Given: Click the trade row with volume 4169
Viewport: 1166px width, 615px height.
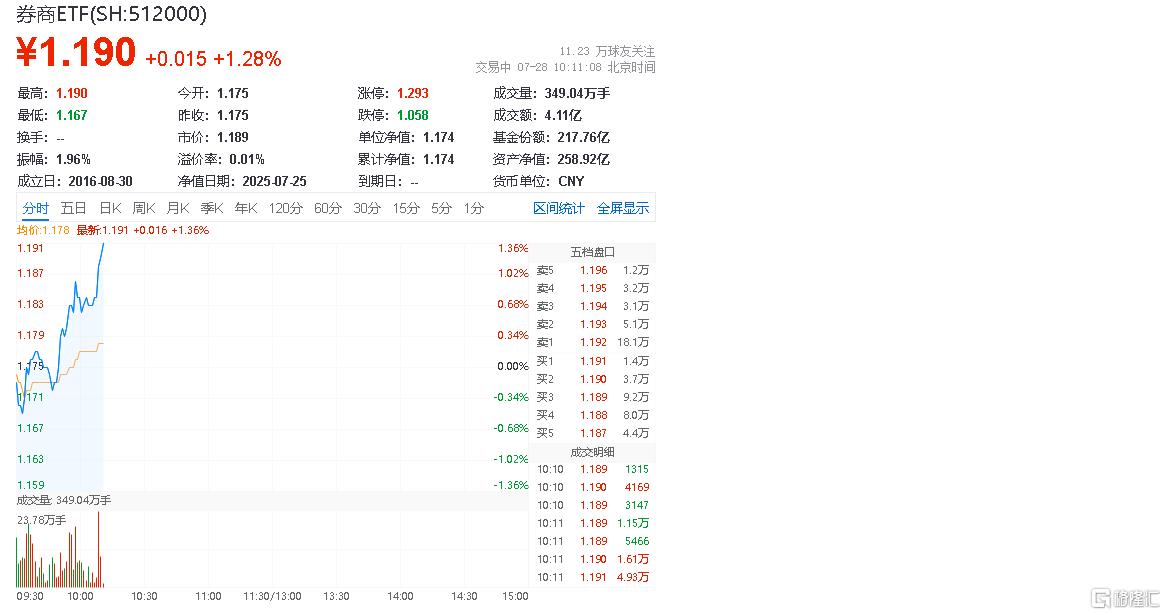Looking at the screenshot, I should pyautogui.click(x=593, y=487).
